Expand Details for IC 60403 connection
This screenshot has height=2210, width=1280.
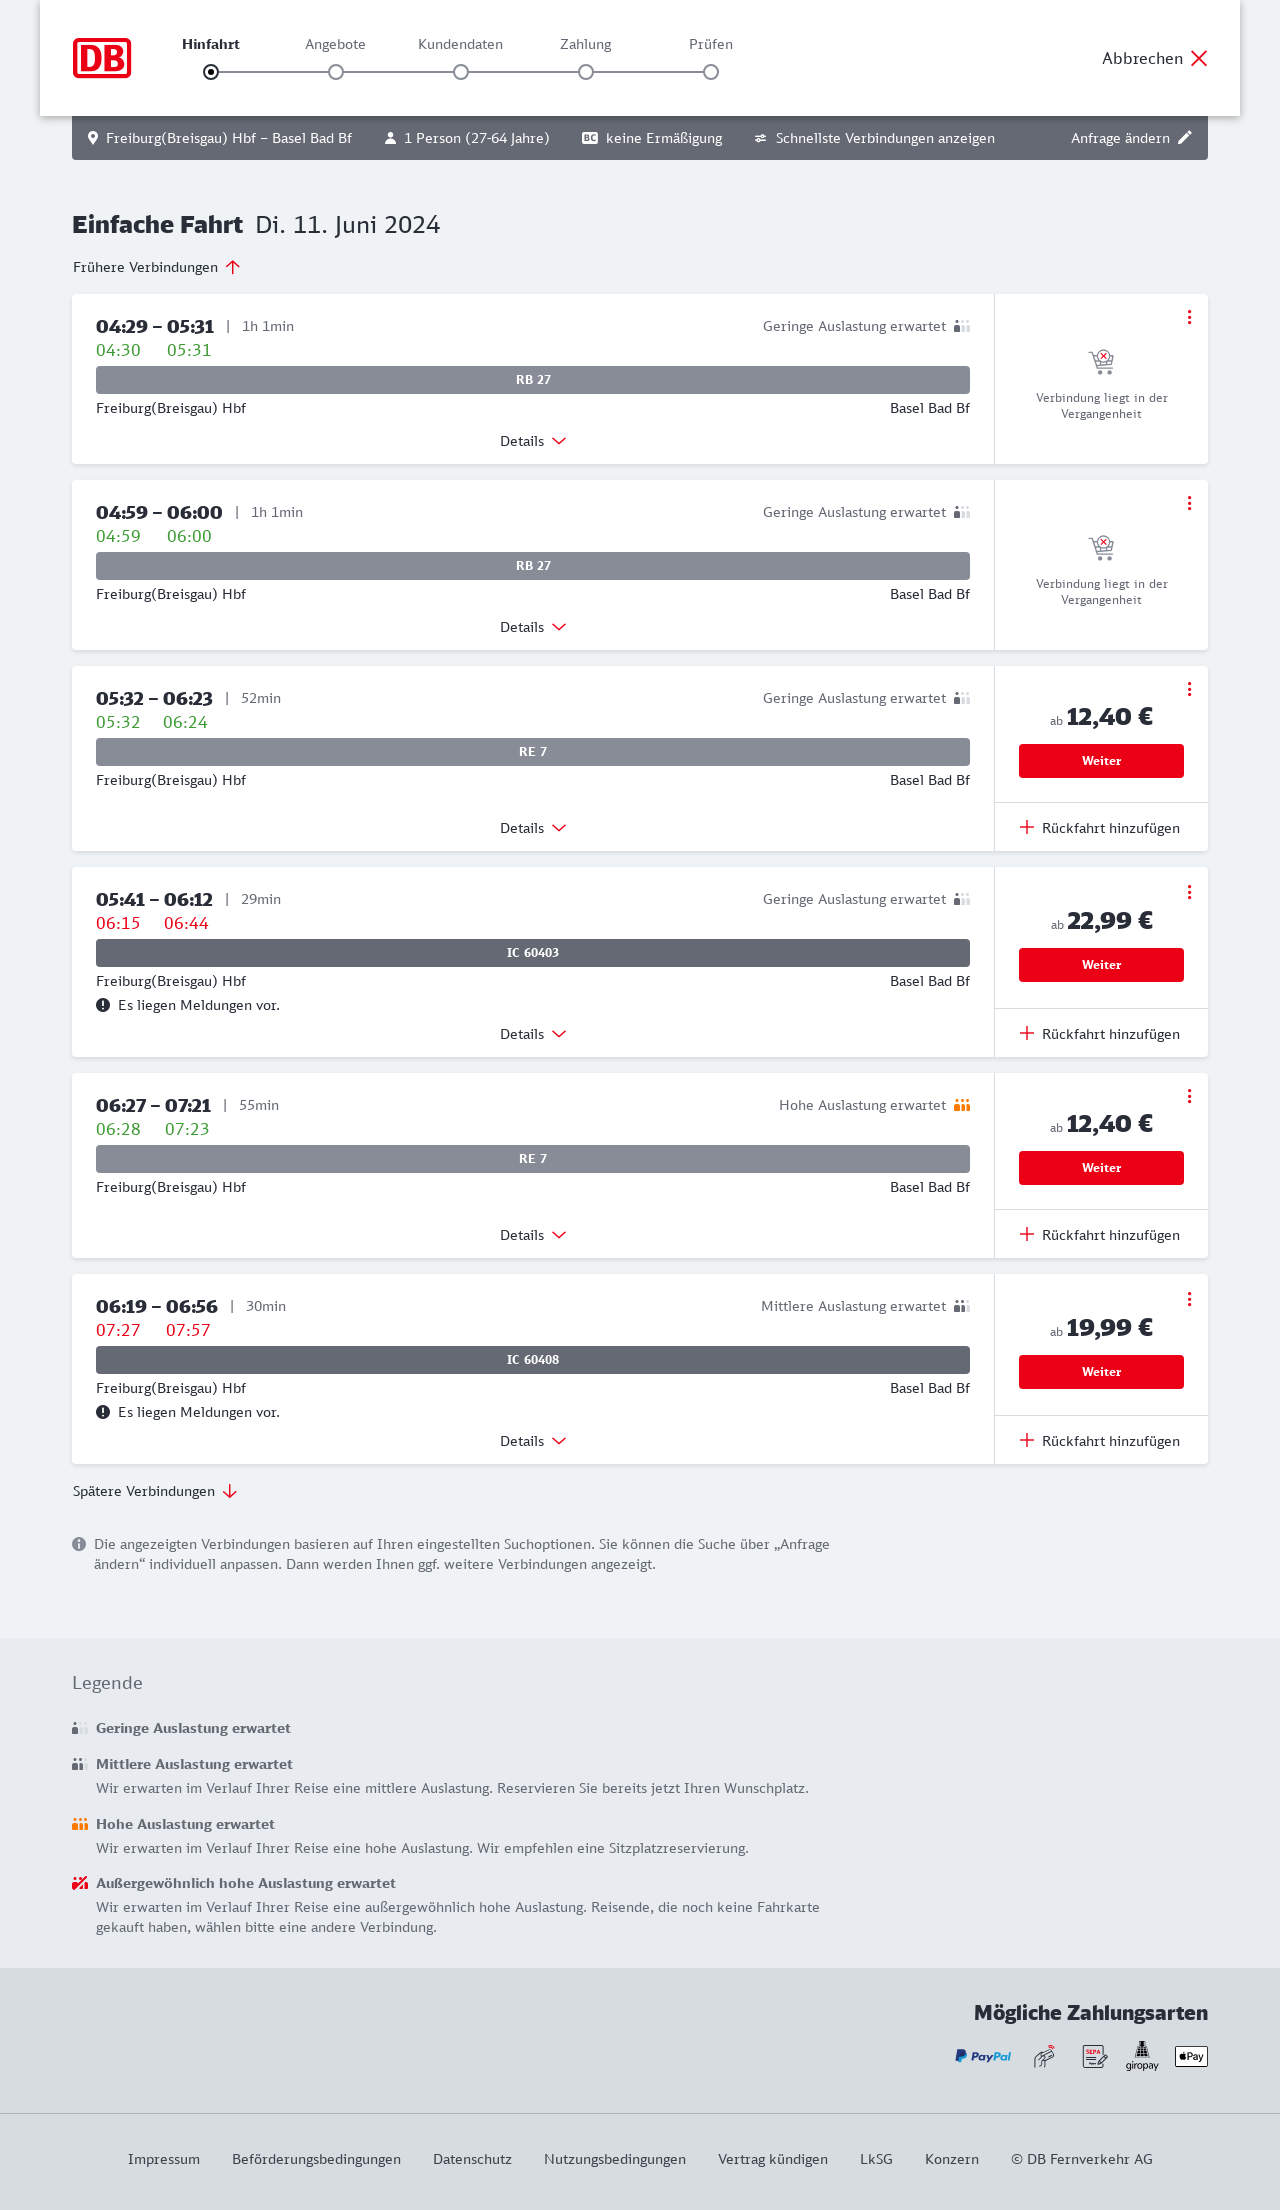coord(533,1034)
